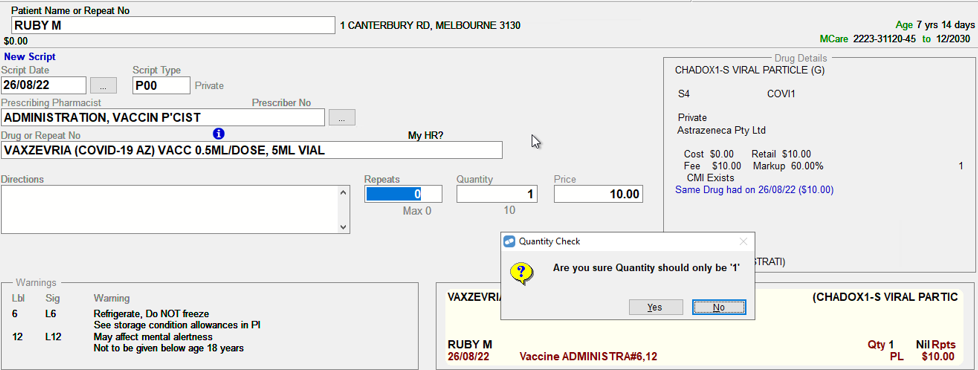Screen dimensions: 978x370
Task: Click the 'My HR?' label
Action: coord(425,135)
